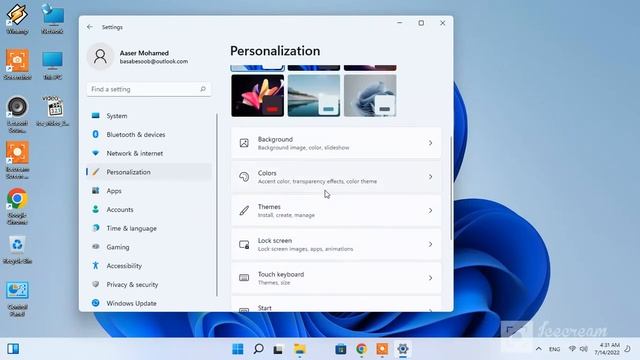Expand the Colors settings chevron
Image resolution: width=640 pixels, height=360 pixels.
click(430, 177)
